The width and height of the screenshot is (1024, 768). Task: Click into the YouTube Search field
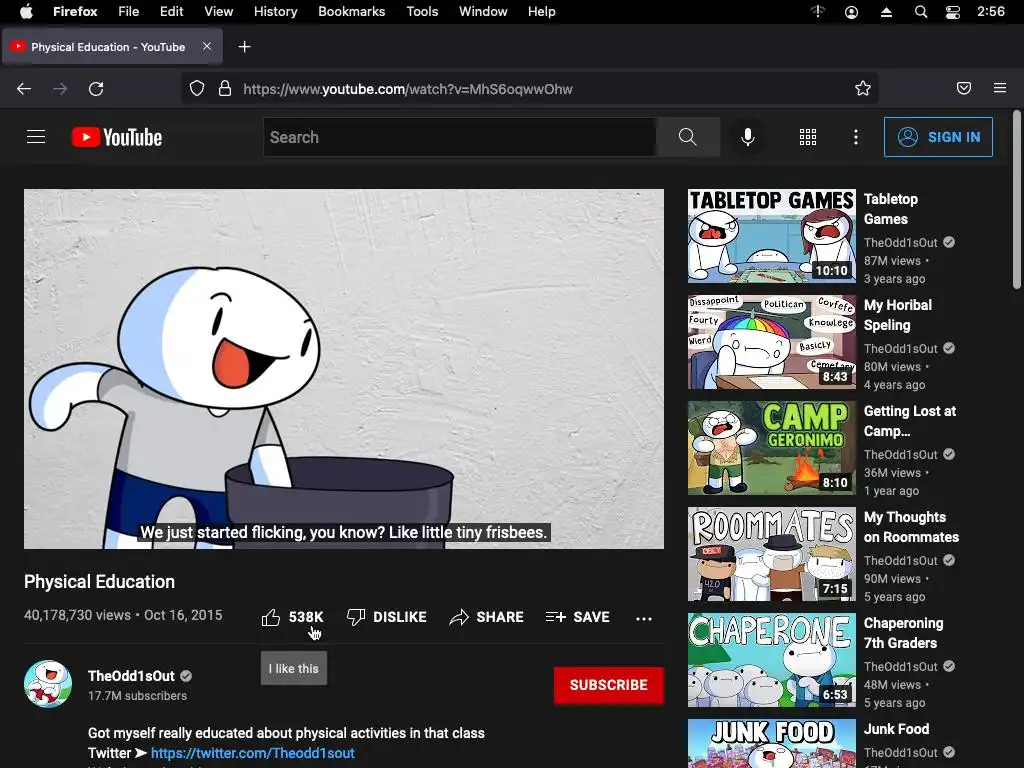460,137
